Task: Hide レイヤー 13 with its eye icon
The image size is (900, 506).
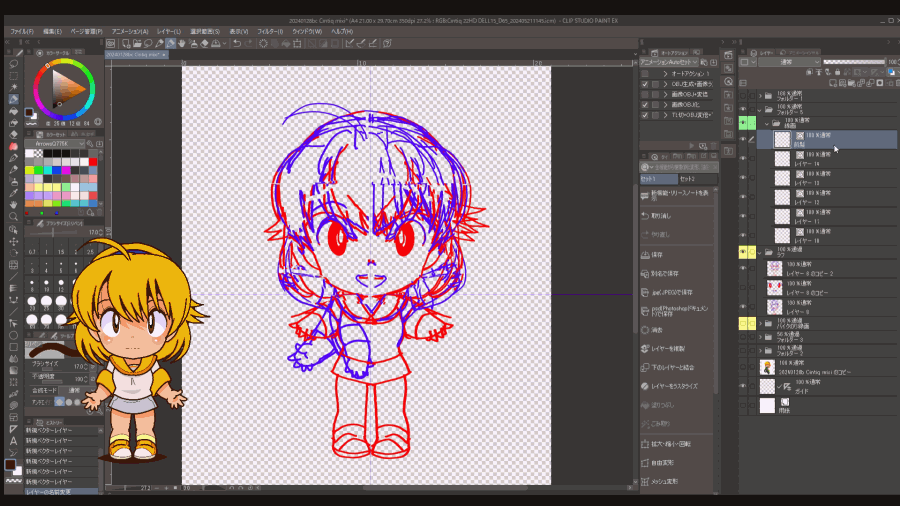Action: tap(743, 178)
